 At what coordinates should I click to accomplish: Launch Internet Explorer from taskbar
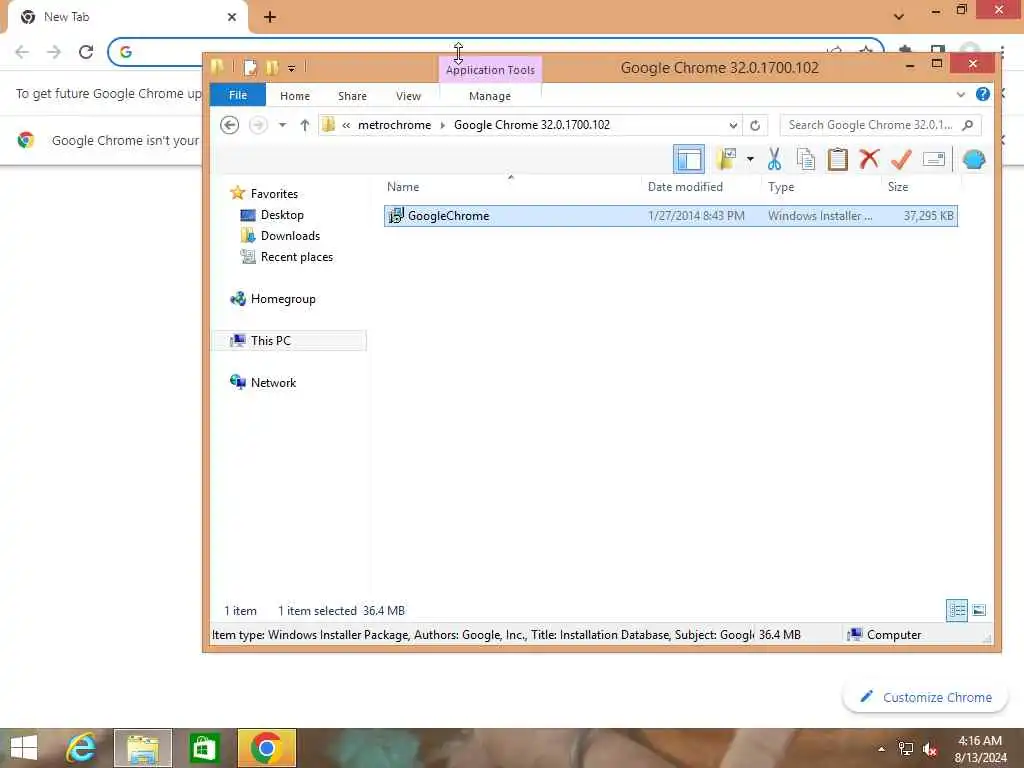(x=81, y=748)
